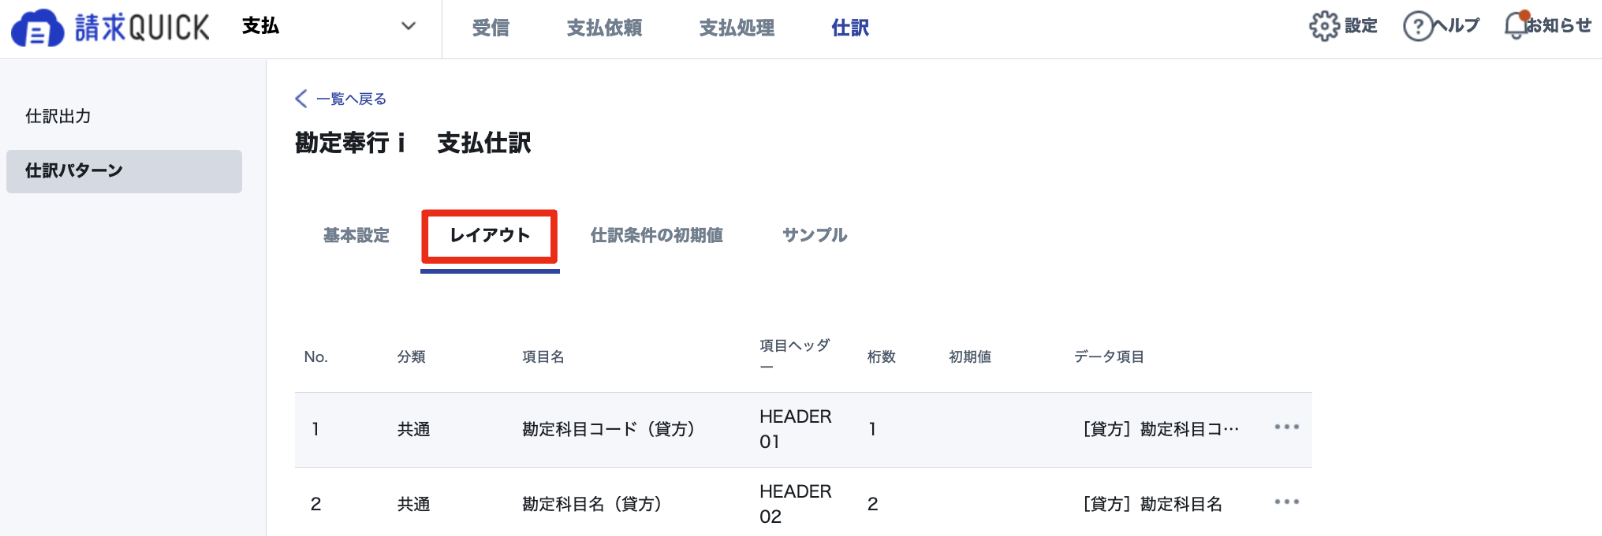Switch to the 基本設定 tab
The width and height of the screenshot is (1602, 536).
coord(356,235)
